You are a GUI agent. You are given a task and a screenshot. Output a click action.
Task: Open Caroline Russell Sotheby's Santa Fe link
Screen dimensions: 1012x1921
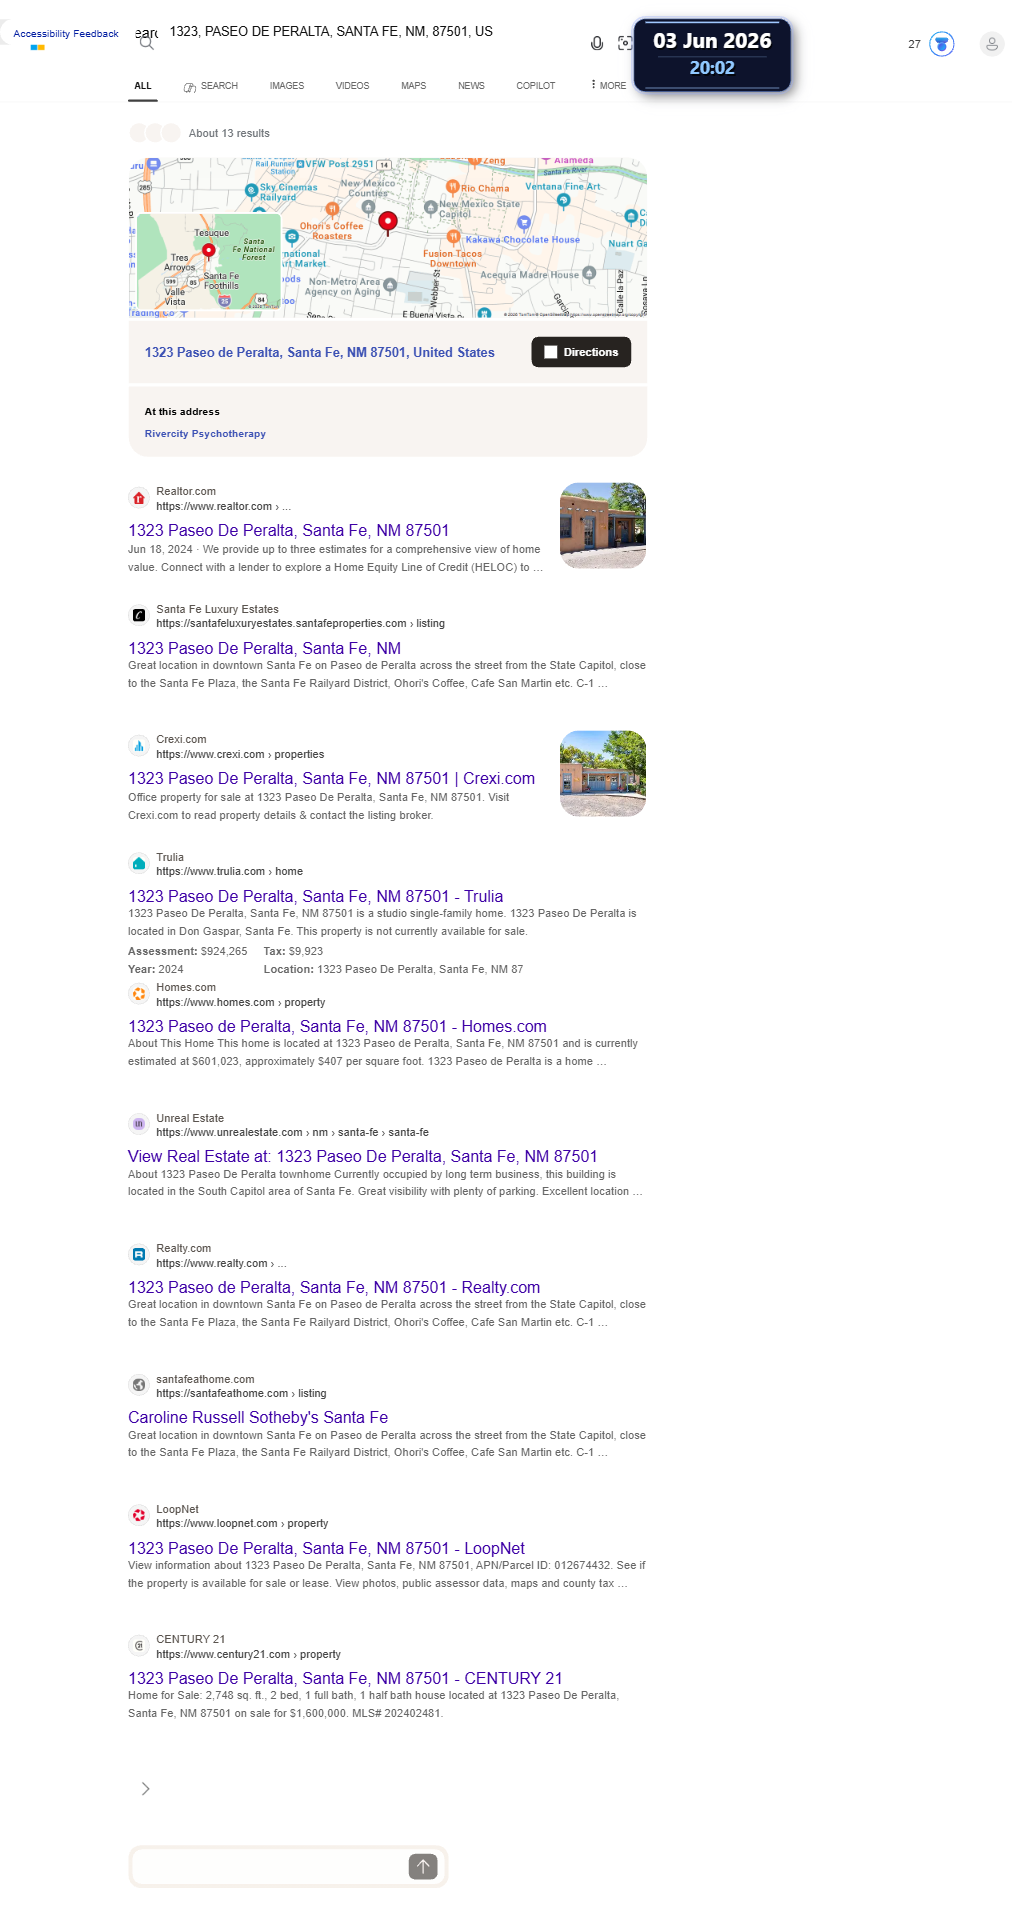tap(258, 1417)
